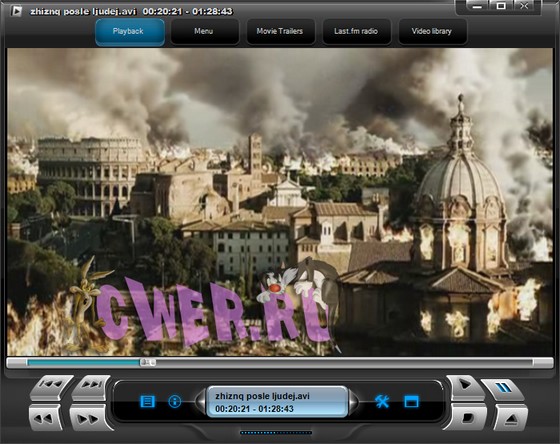Show file info via the blue info icon
Image resolution: width=560 pixels, height=444 pixels.
[x=174, y=401]
